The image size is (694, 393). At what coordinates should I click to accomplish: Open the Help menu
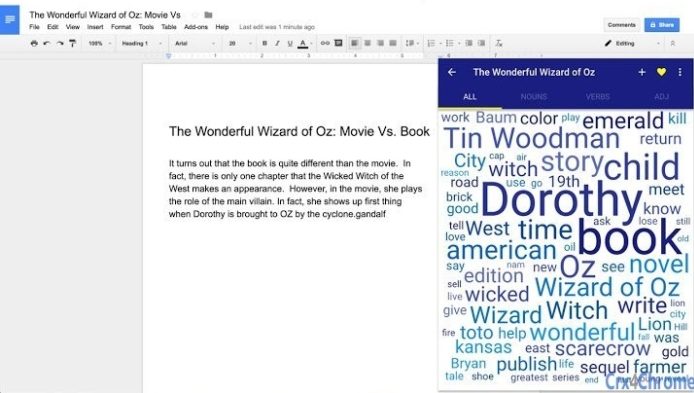coord(222,27)
